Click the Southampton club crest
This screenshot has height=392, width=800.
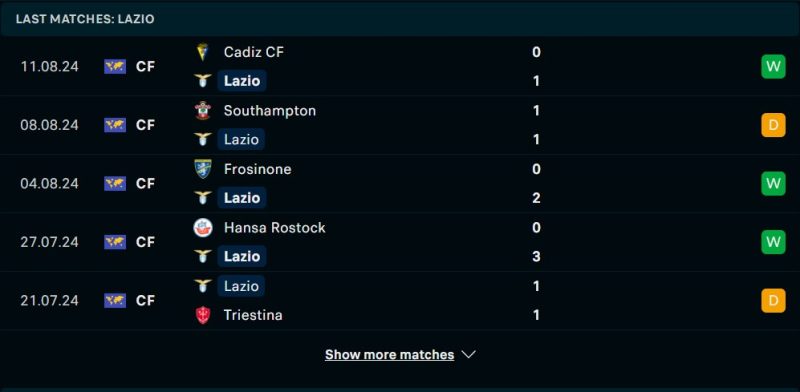point(203,110)
